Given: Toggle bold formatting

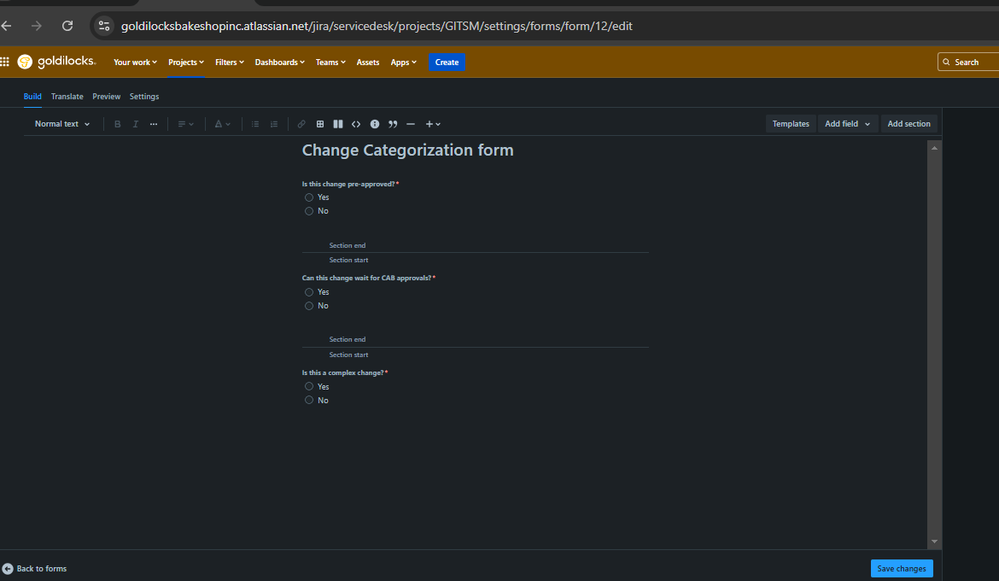Looking at the screenshot, I should 117,124.
